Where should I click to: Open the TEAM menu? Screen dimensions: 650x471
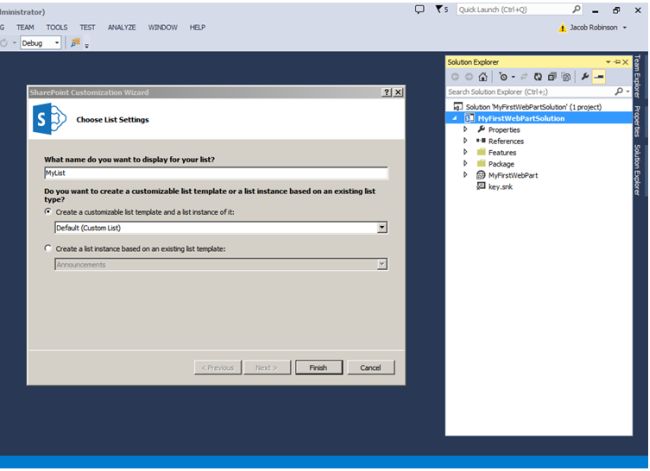pyautogui.click(x=25, y=27)
